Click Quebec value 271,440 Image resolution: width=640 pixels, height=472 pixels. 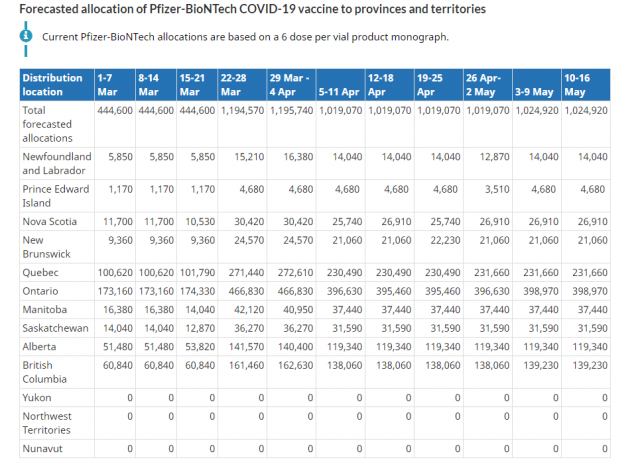pyautogui.click(x=247, y=272)
